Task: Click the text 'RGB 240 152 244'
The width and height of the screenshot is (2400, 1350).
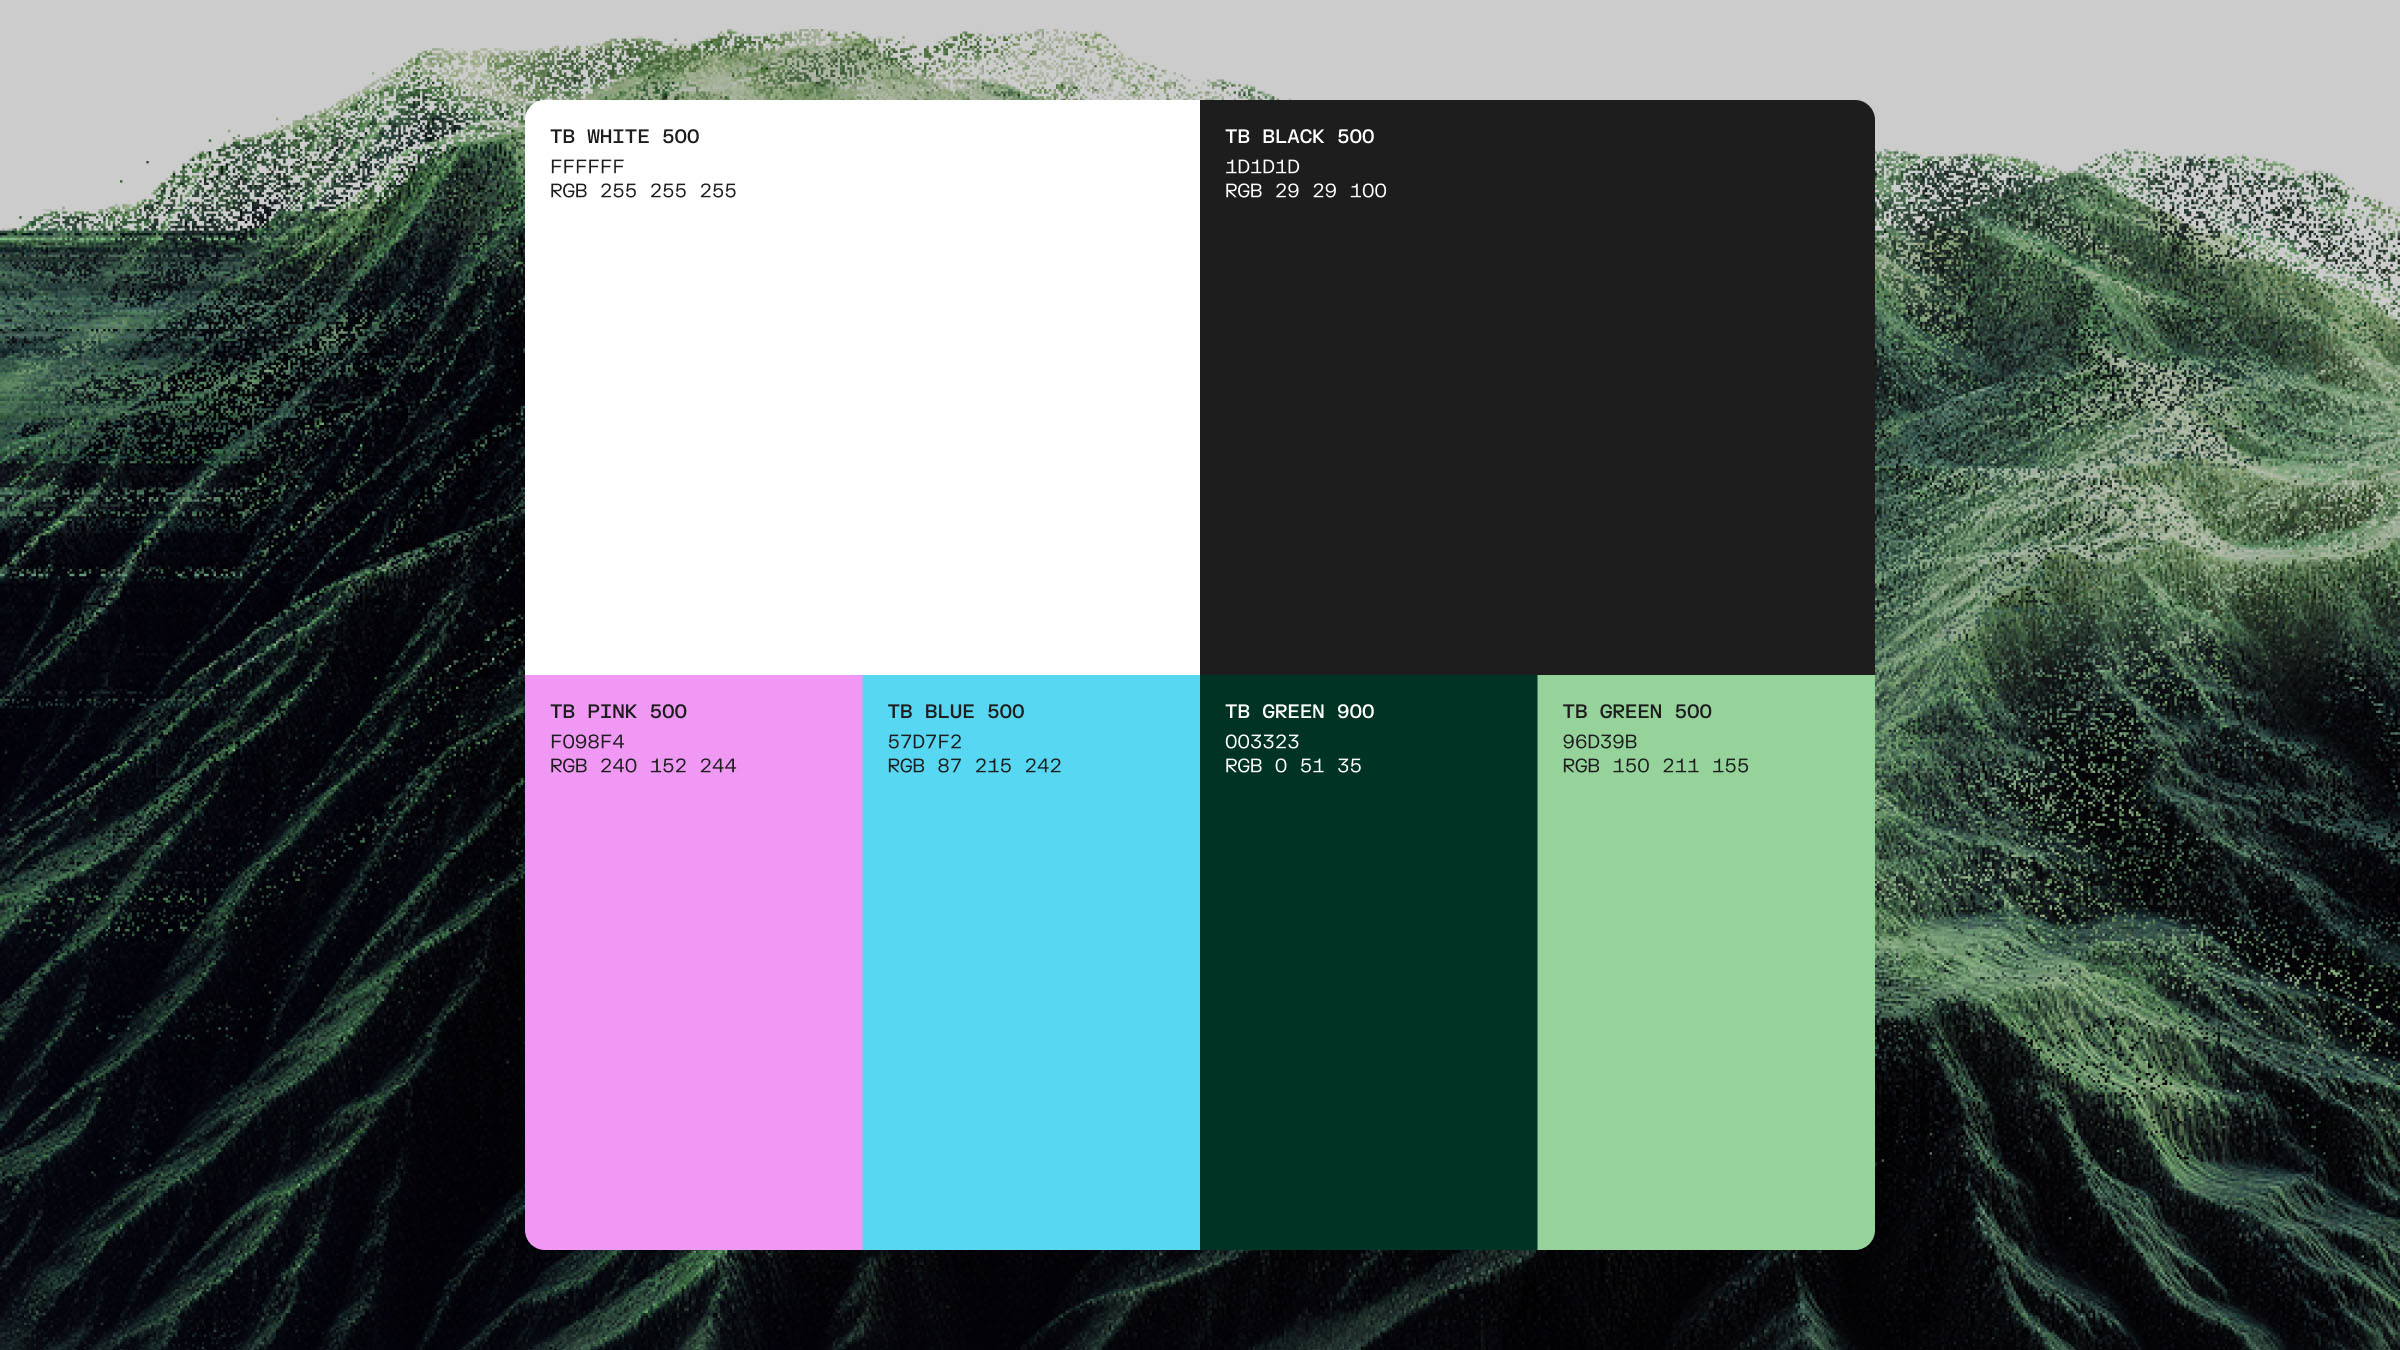Action: tap(643, 766)
